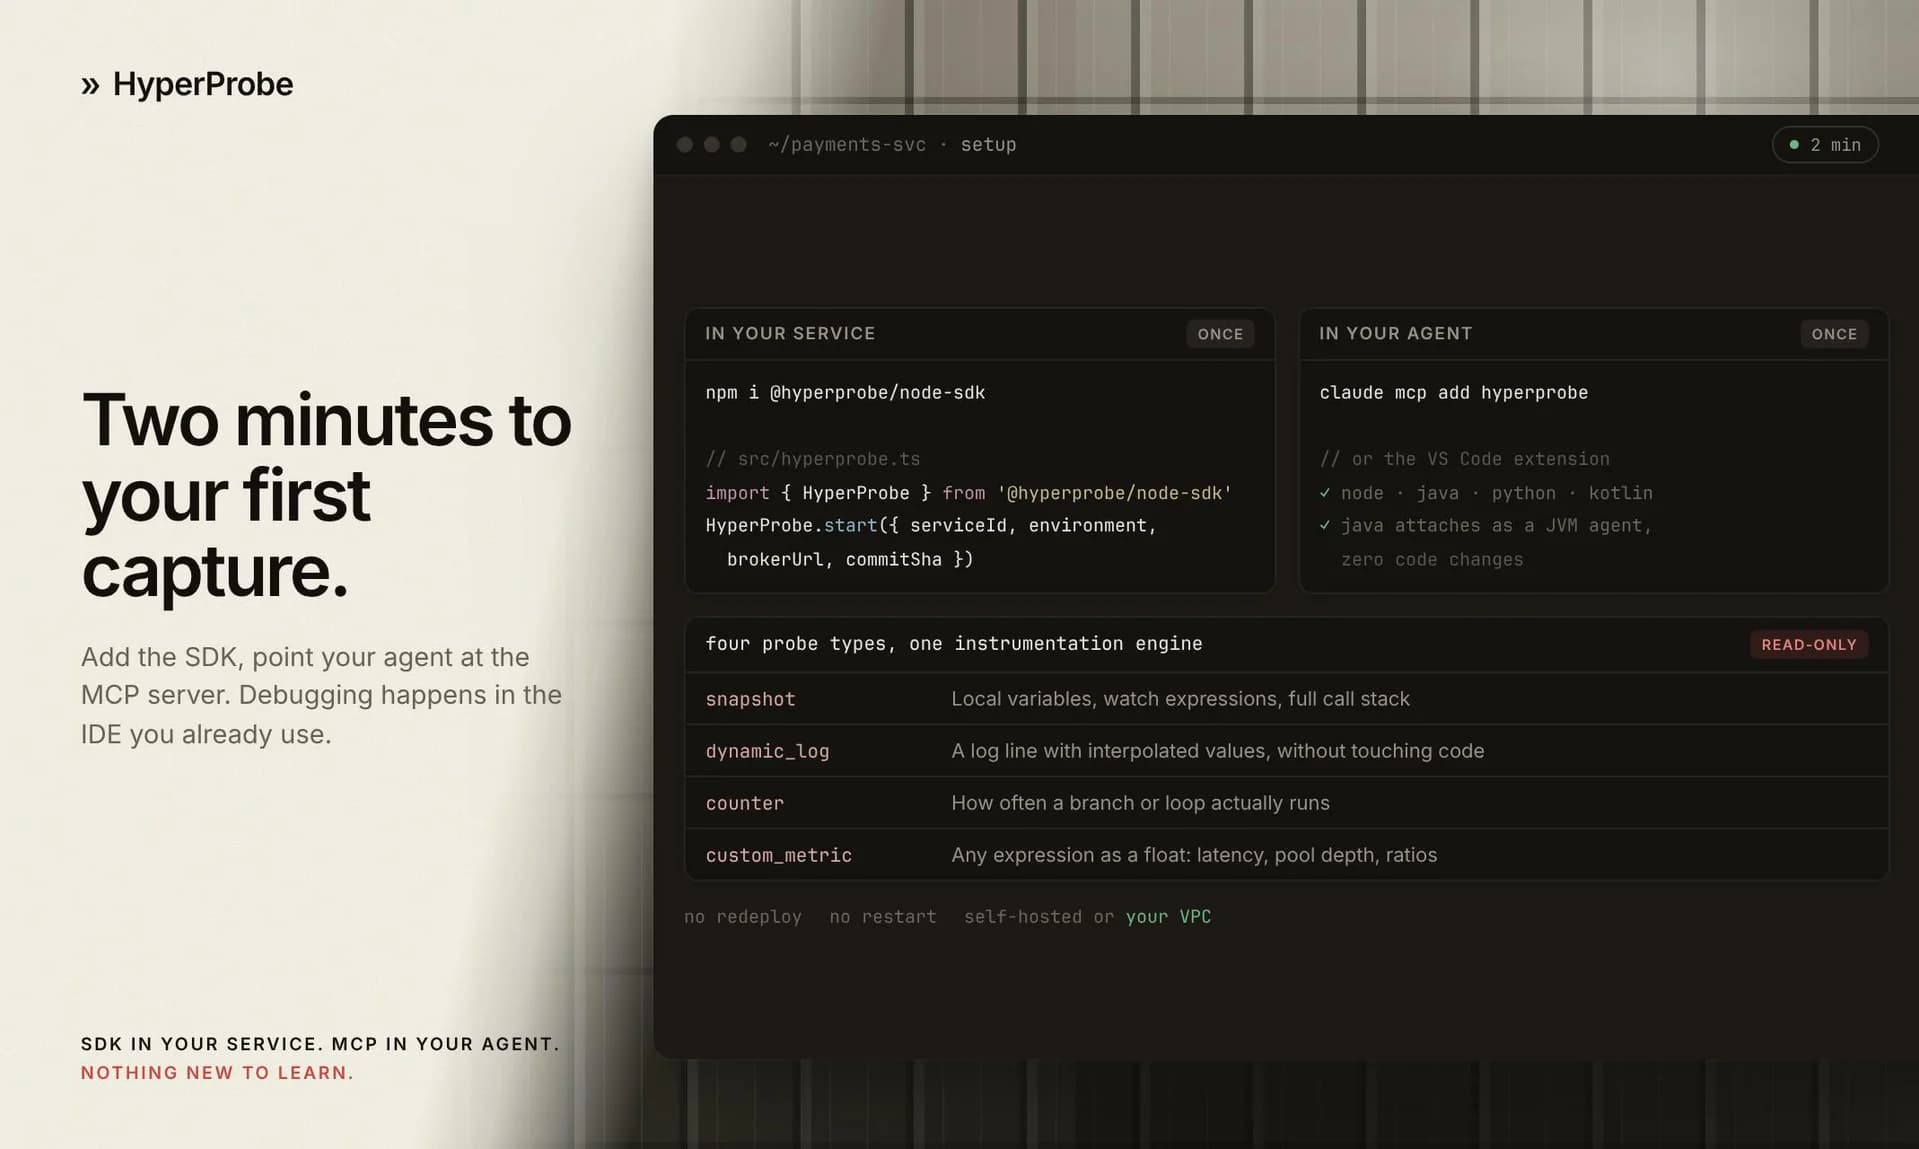Click the red "NOTHING NEW TO LEARN." text
The height and width of the screenshot is (1149, 1919).
click(217, 1073)
